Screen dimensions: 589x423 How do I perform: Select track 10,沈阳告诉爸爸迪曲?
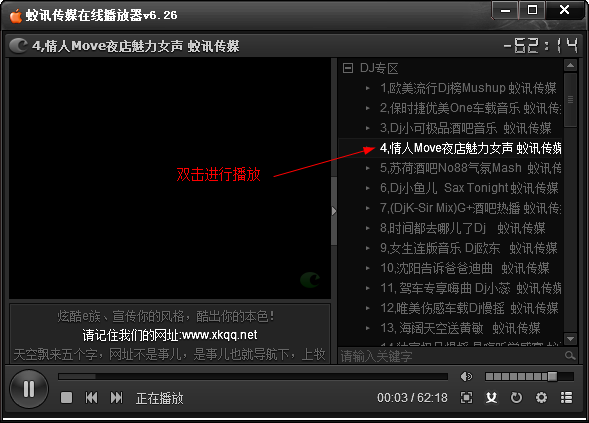coord(464,268)
